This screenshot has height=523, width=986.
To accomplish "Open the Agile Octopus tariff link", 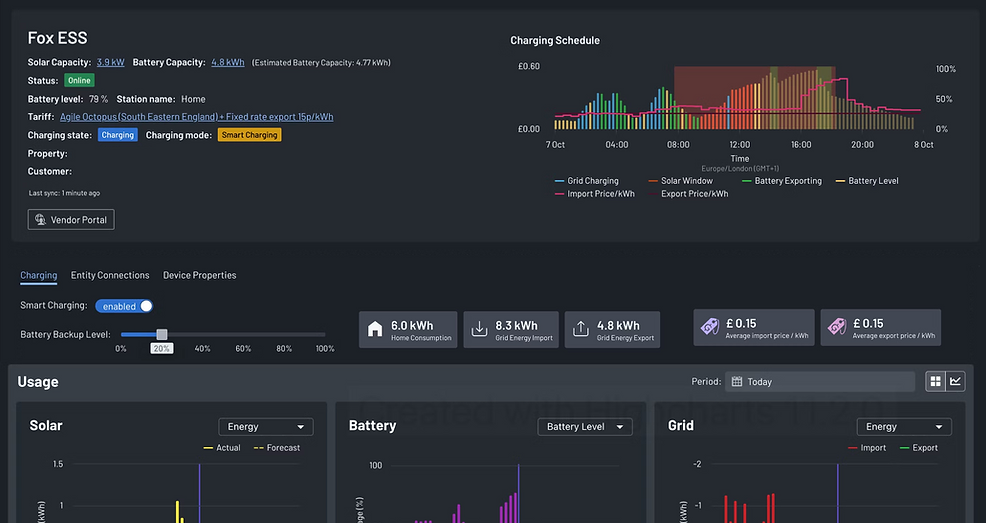I will (x=196, y=117).
